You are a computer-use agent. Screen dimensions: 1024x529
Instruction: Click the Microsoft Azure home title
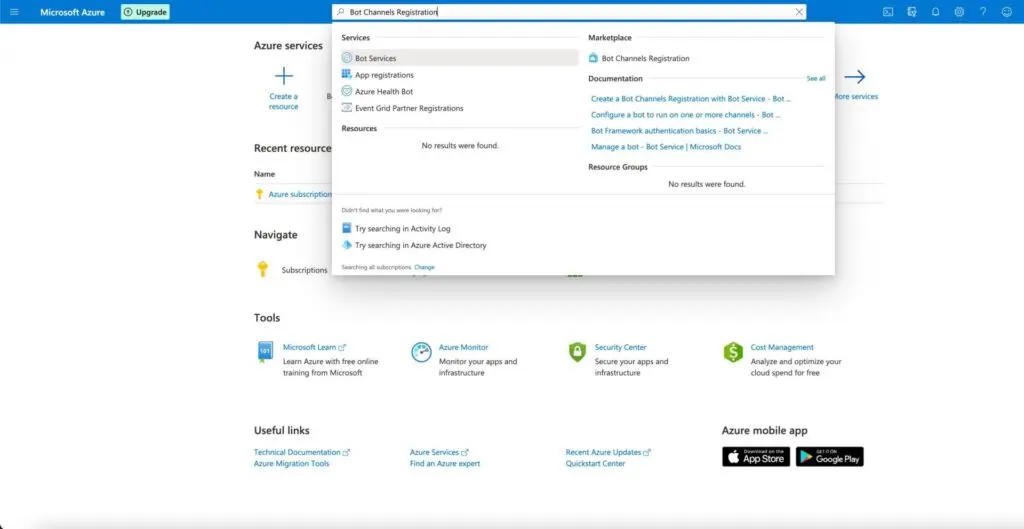click(72, 12)
